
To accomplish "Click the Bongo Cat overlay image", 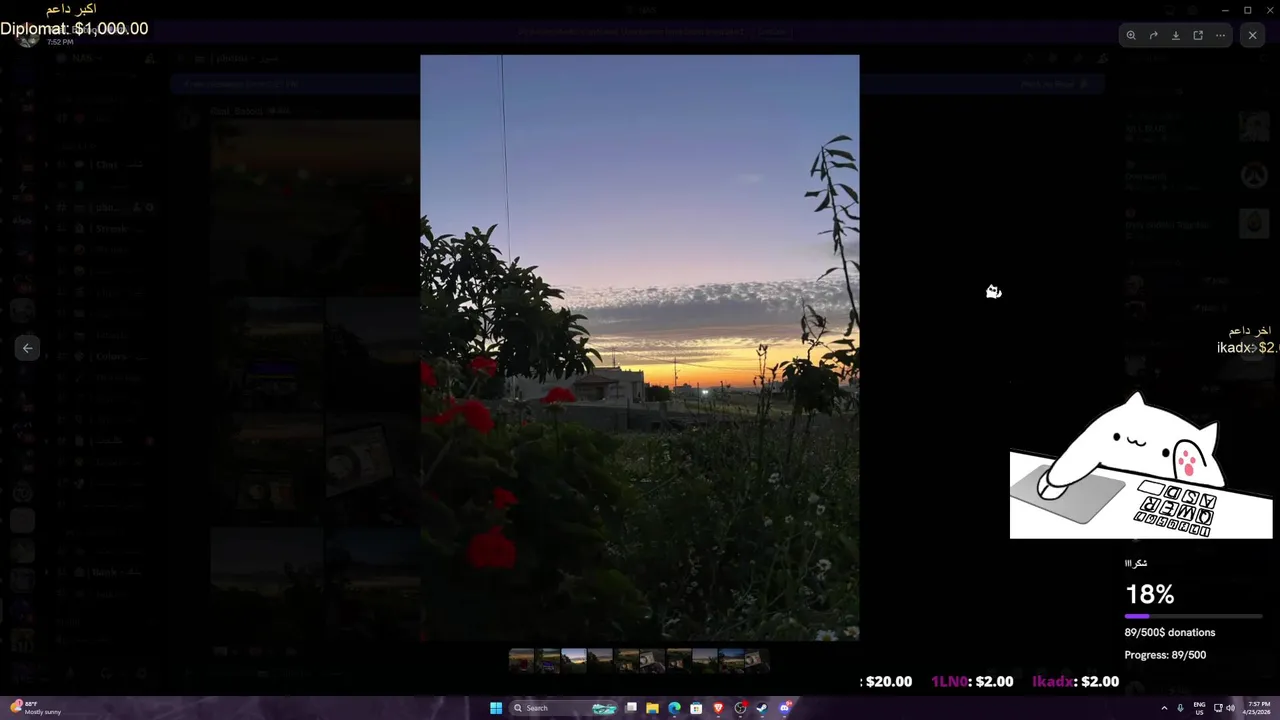I will [1141, 465].
